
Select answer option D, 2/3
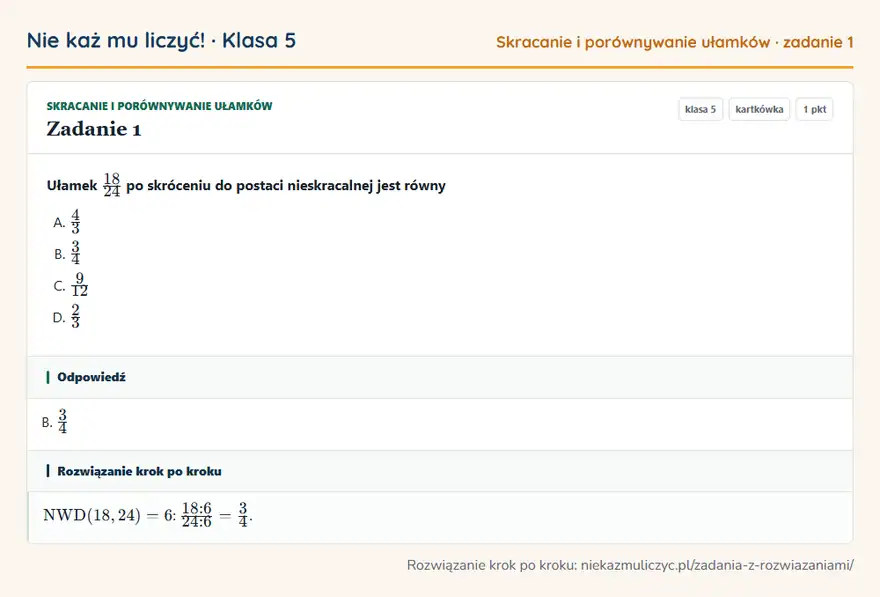tap(67, 317)
